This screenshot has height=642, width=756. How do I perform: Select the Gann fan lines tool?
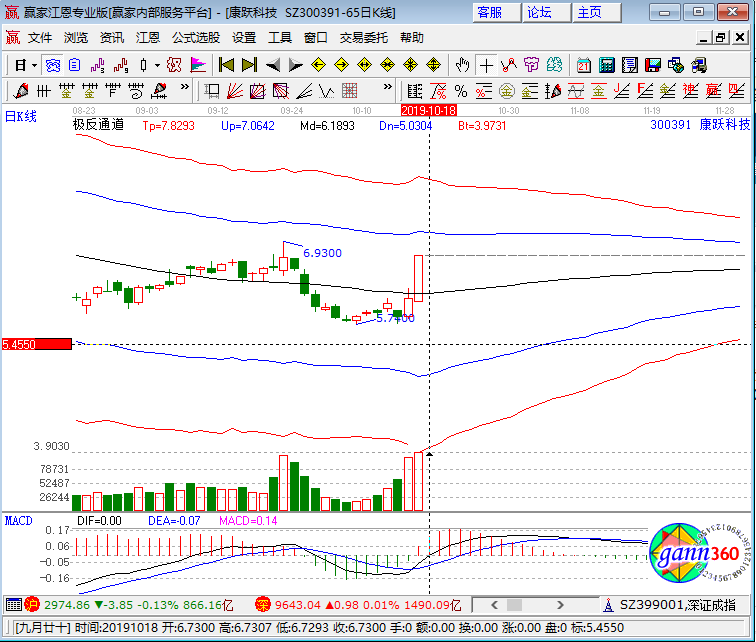click(235, 91)
